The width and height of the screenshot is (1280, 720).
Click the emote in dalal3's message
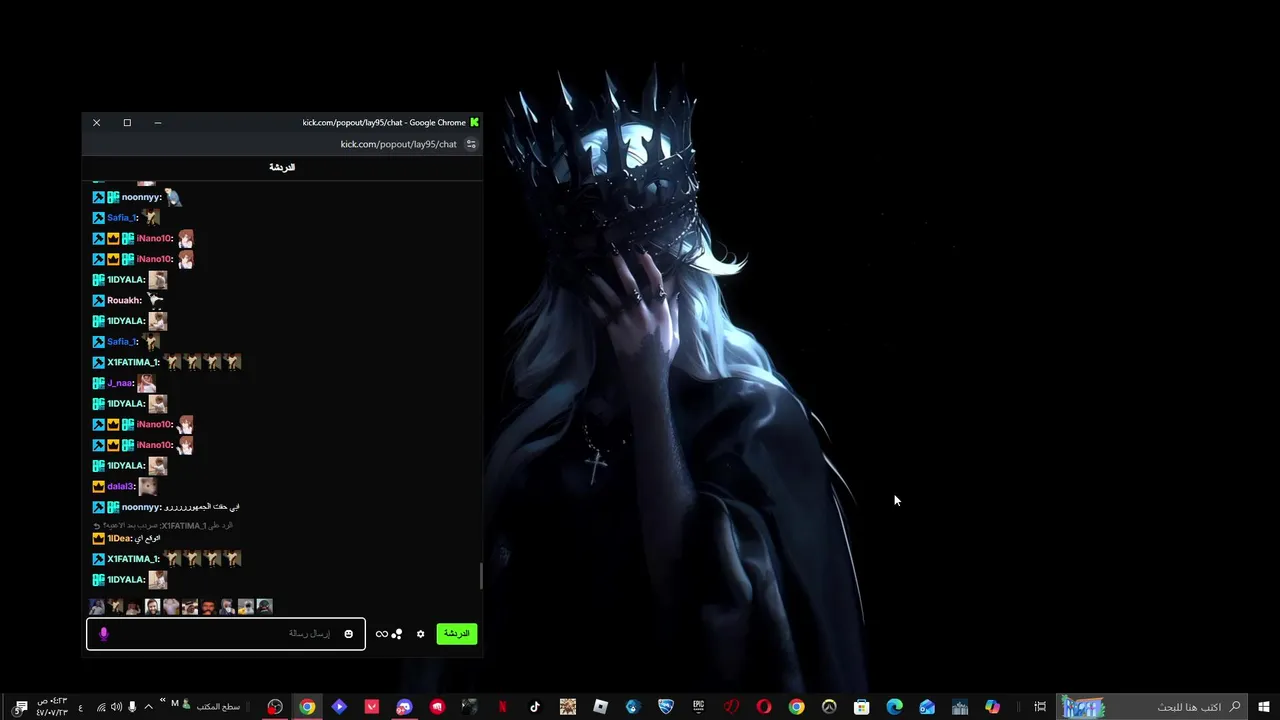pyautogui.click(x=148, y=486)
